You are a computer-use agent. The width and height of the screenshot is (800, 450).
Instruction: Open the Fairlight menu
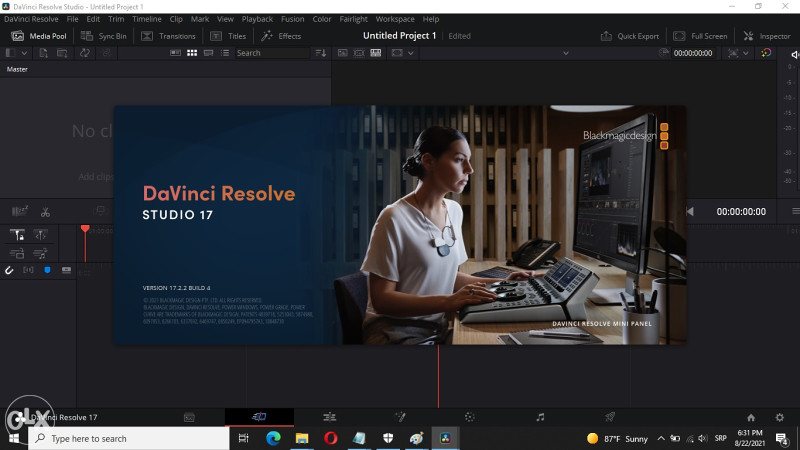(x=354, y=19)
